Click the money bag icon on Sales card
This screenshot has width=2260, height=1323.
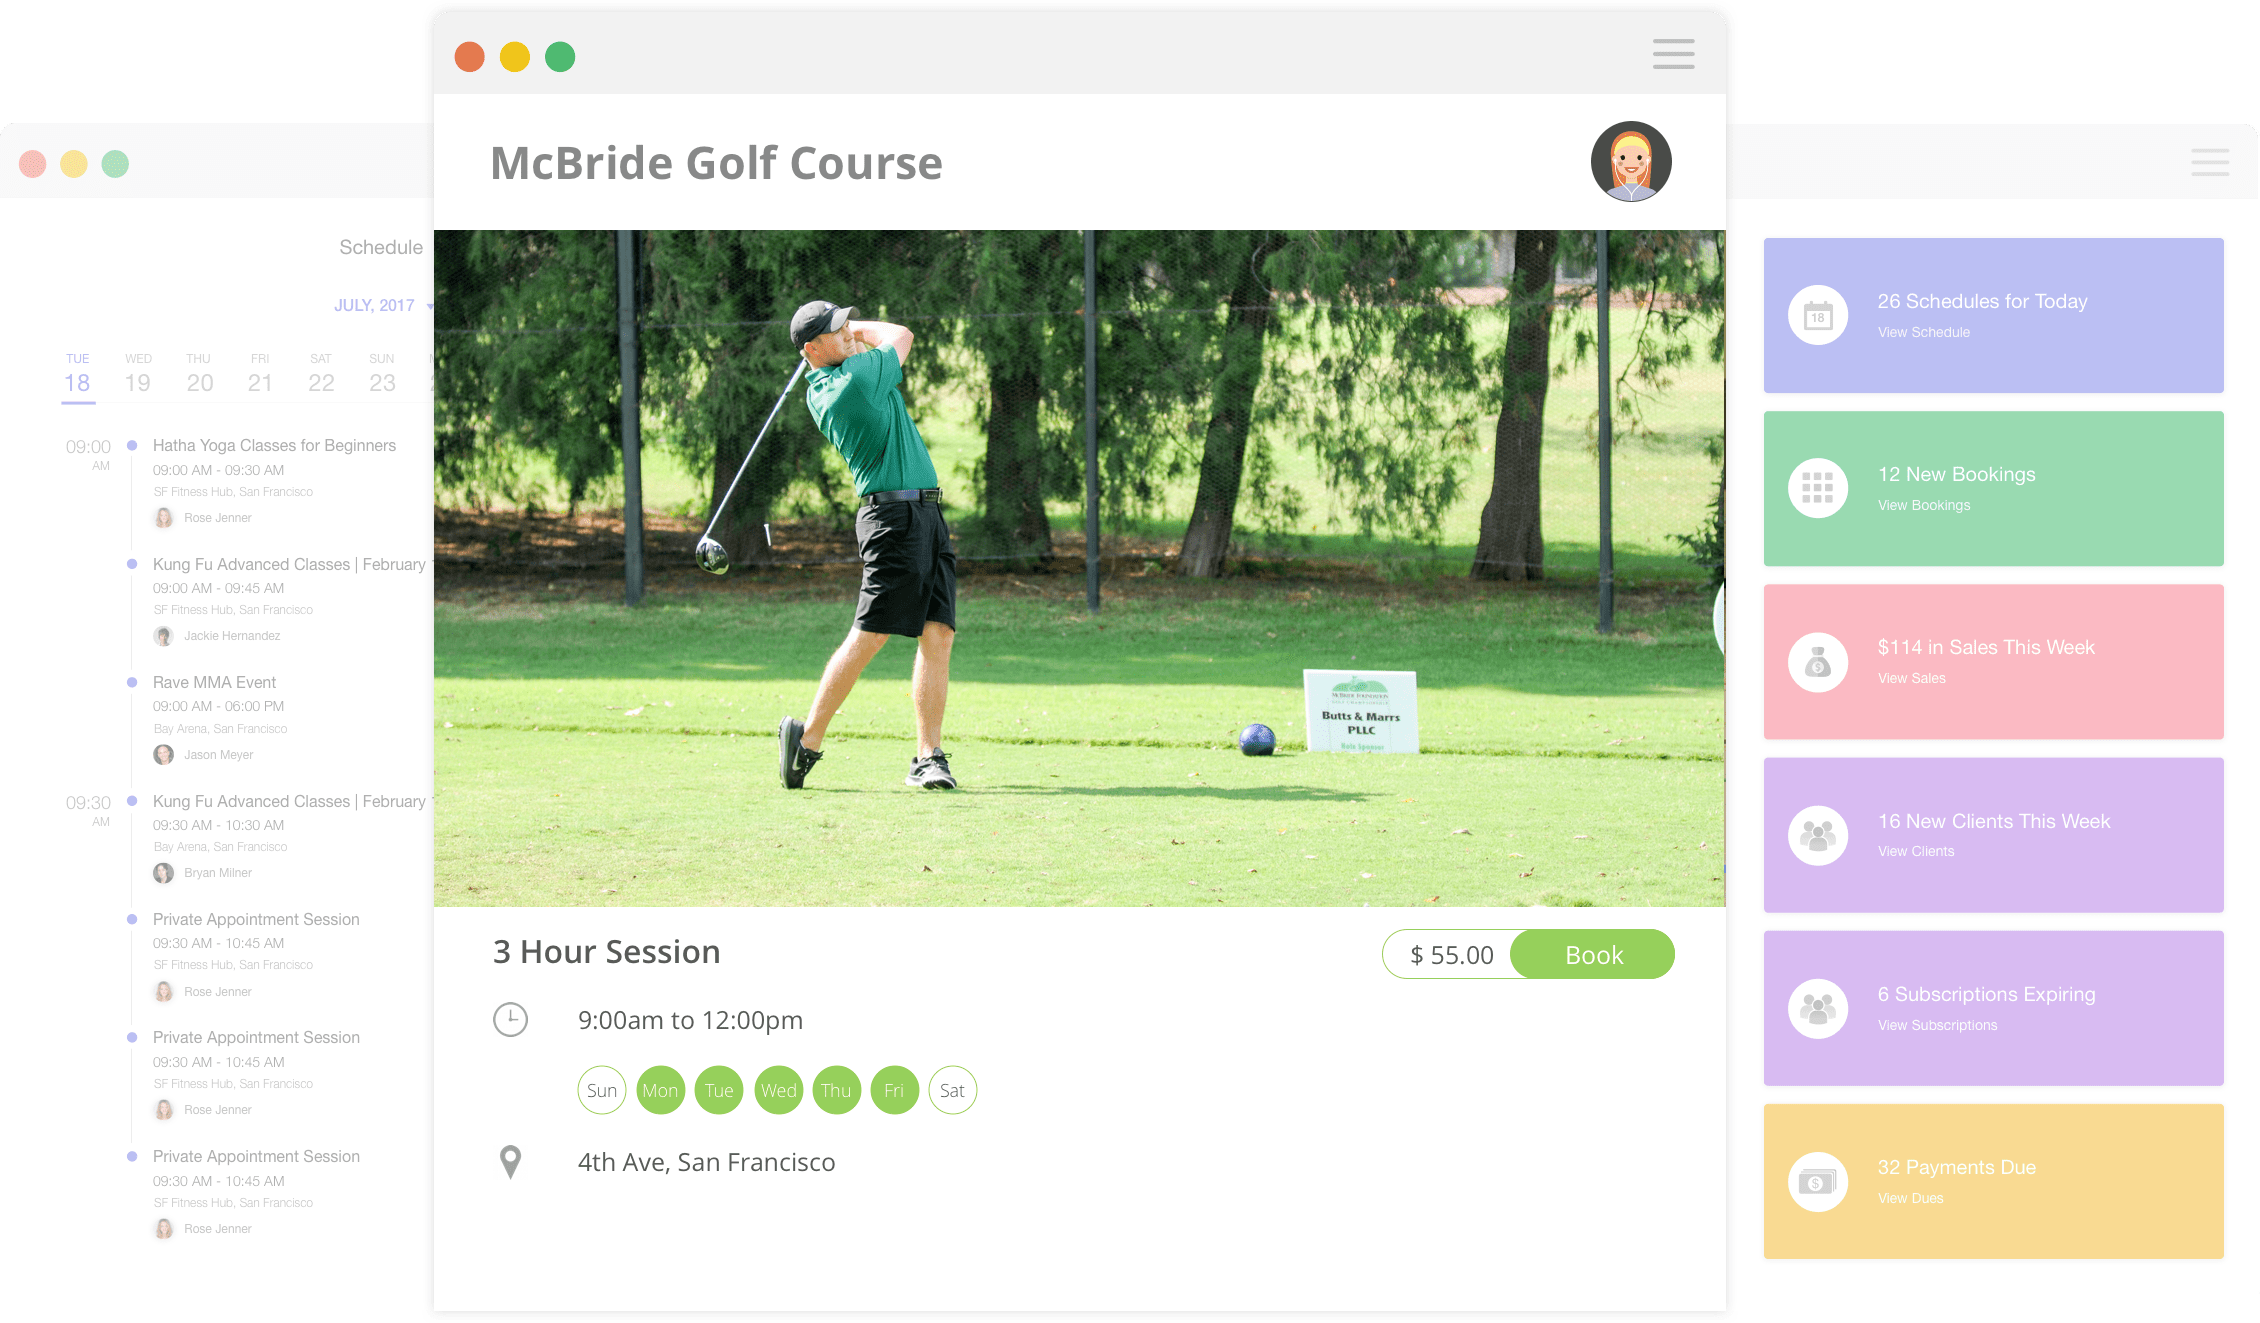click(1817, 662)
